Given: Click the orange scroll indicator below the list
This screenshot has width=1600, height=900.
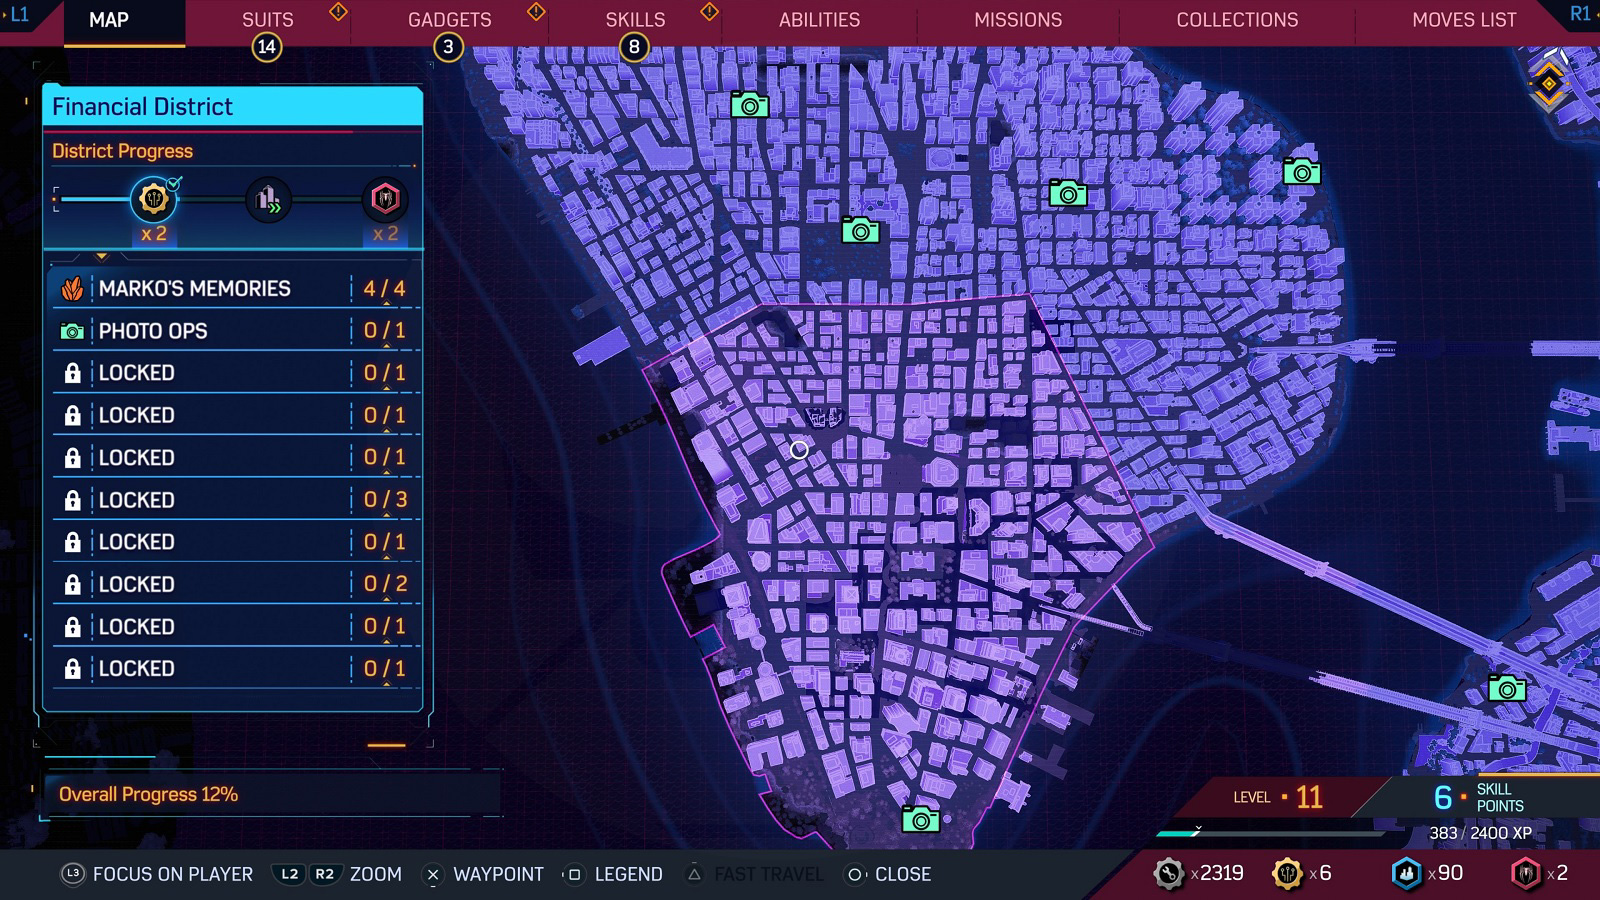Looking at the screenshot, I should 386,745.
